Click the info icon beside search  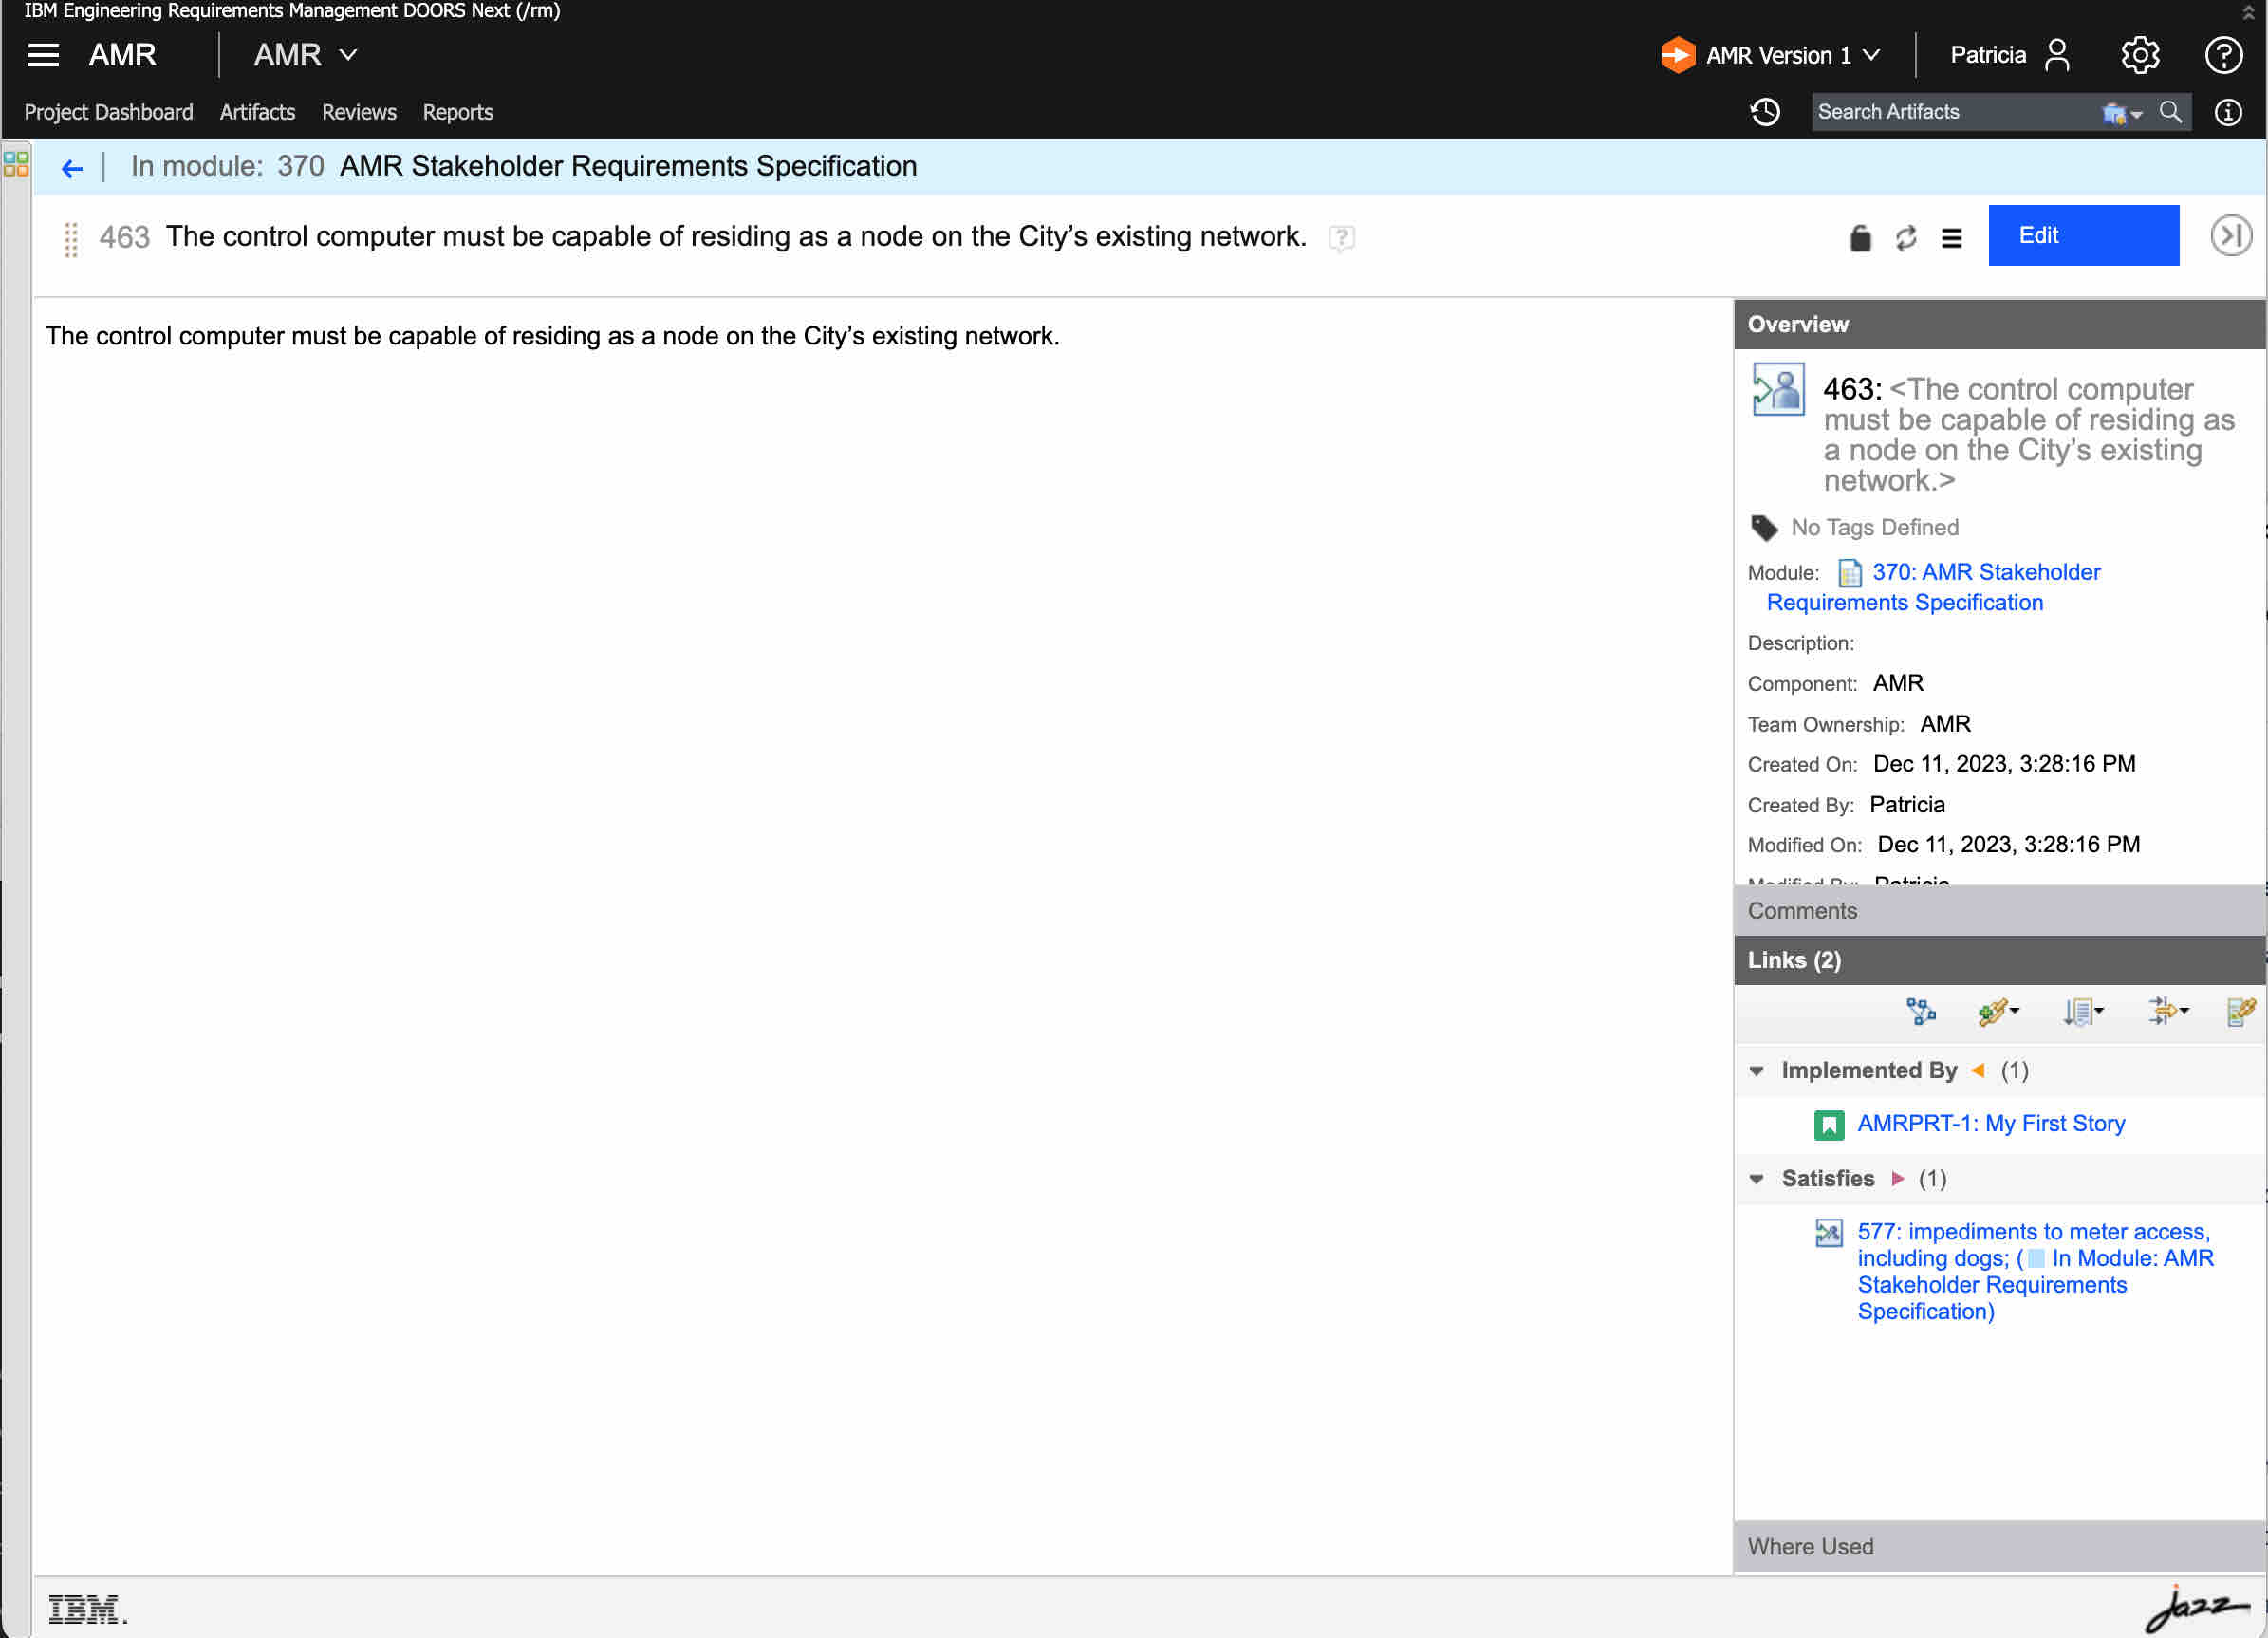pos(2228,112)
